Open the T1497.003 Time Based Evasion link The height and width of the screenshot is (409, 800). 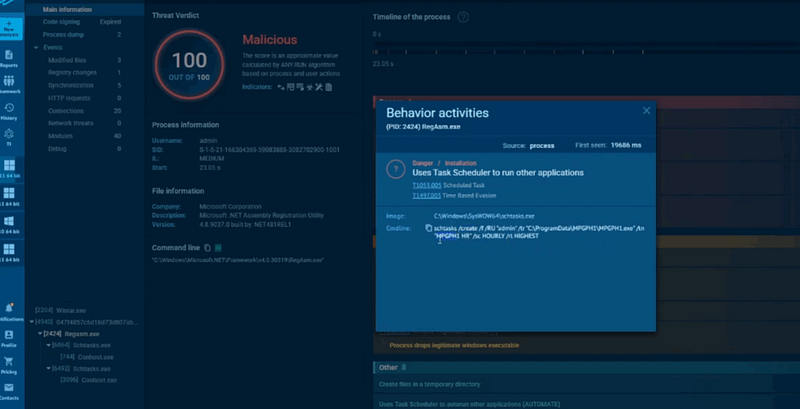(x=427, y=195)
